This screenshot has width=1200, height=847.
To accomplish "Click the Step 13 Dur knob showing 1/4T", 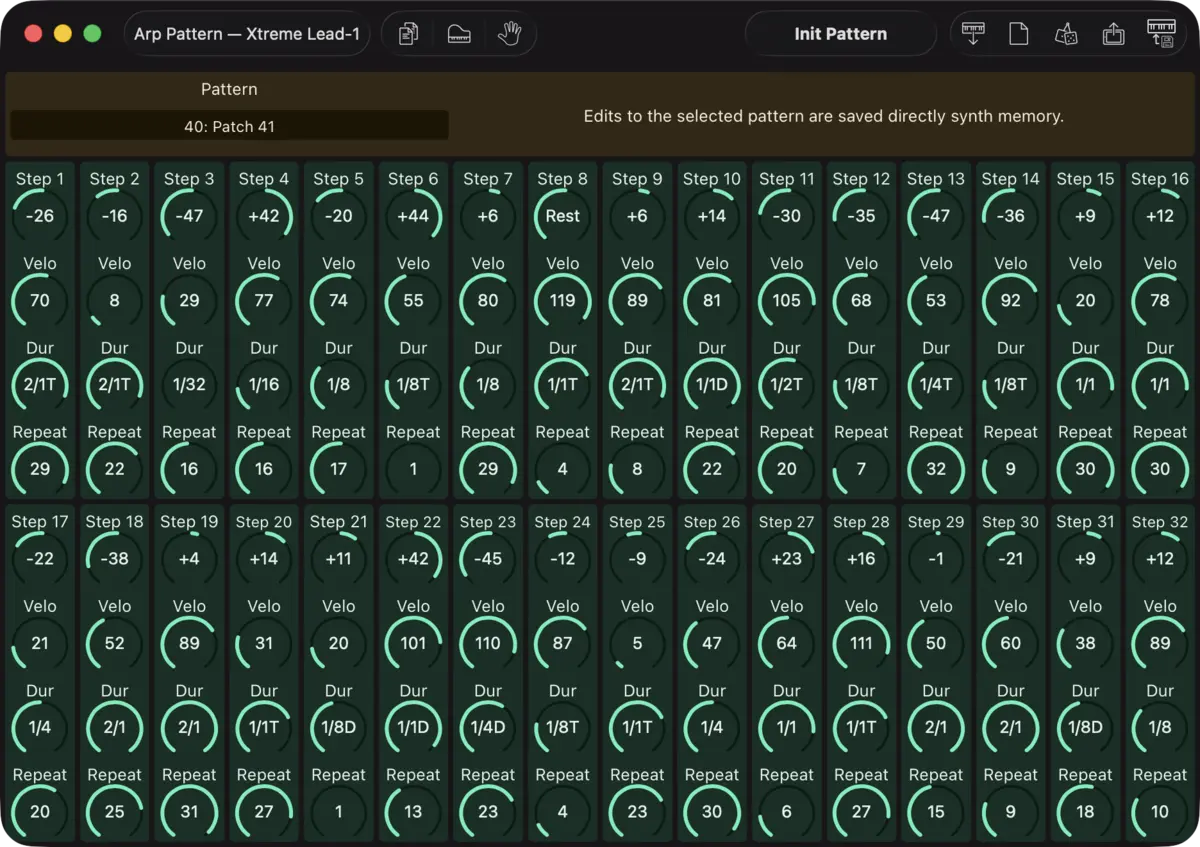I will tap(936, 385).
